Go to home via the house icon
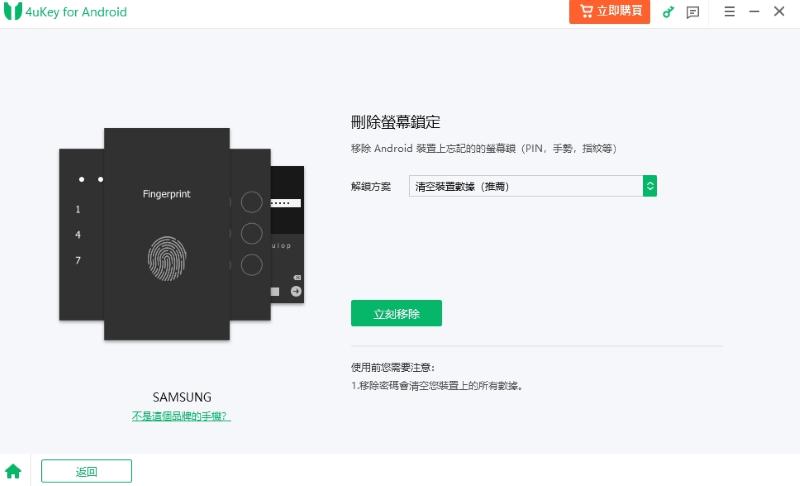 pos(13,471)
